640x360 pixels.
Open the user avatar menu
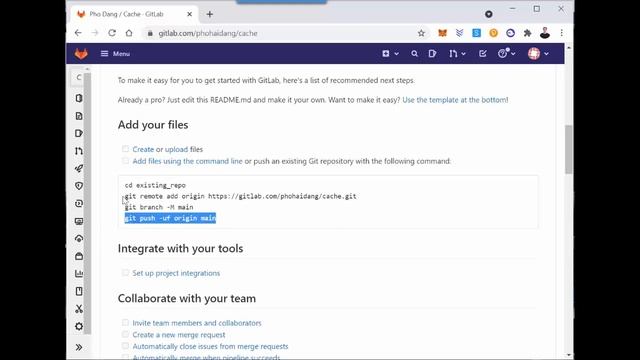coord(534,53)
